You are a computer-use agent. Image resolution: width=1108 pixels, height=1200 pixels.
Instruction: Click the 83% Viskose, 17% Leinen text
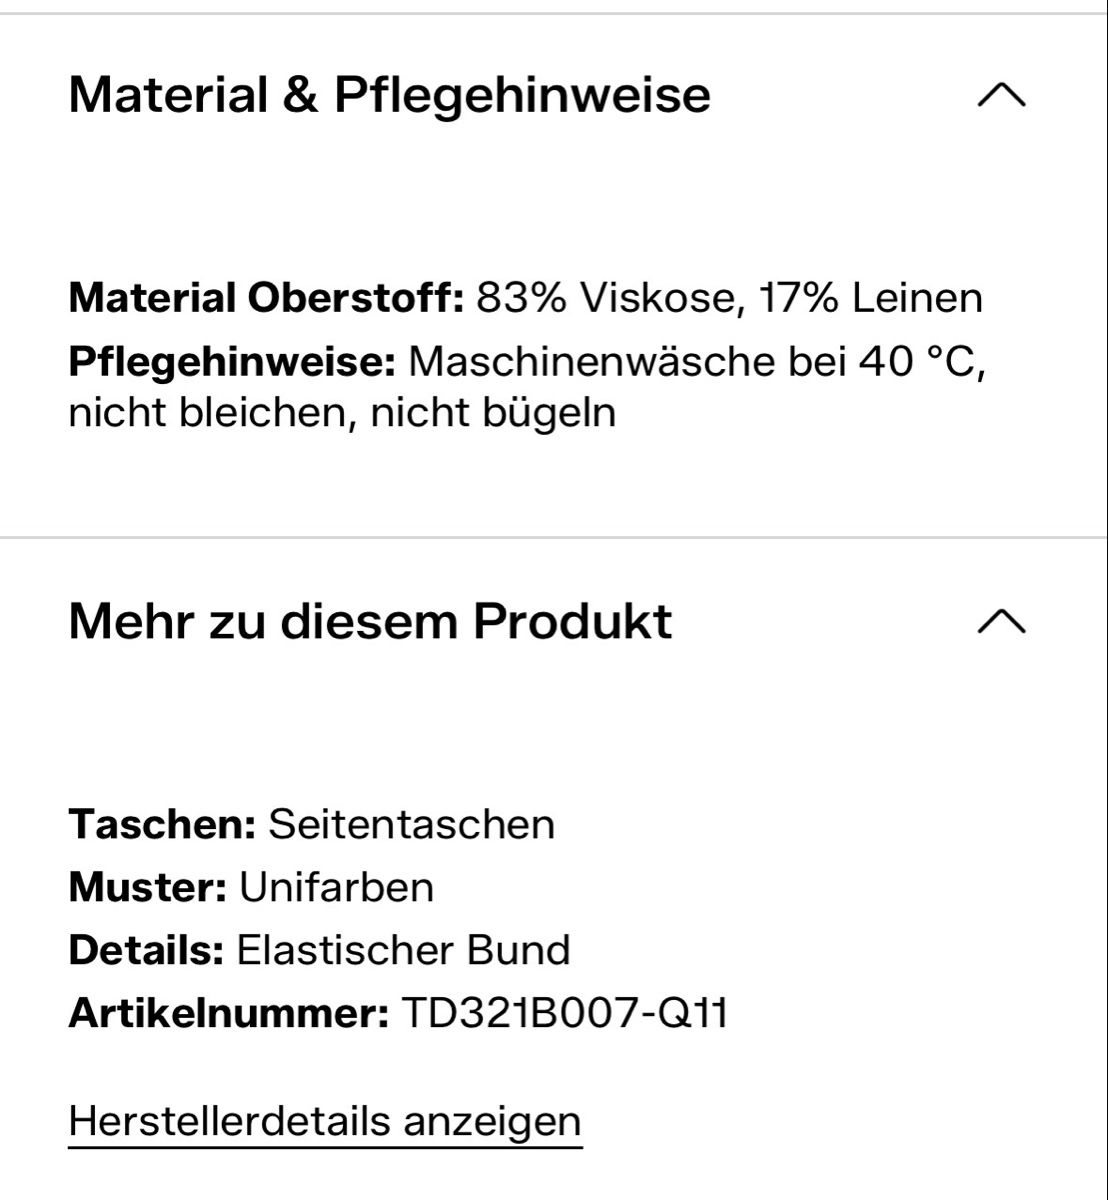pyautogui.click(x=729, y=298)
